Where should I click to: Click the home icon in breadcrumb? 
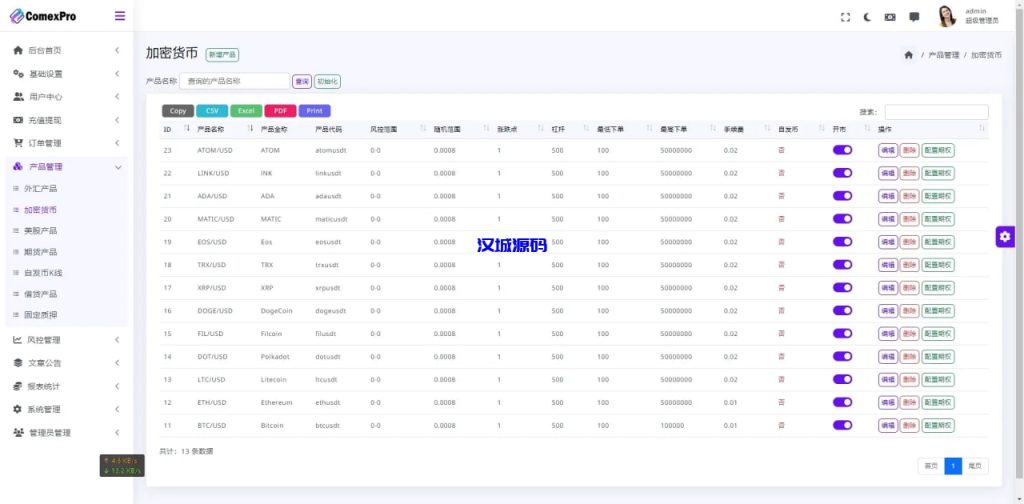coord(908,55)
